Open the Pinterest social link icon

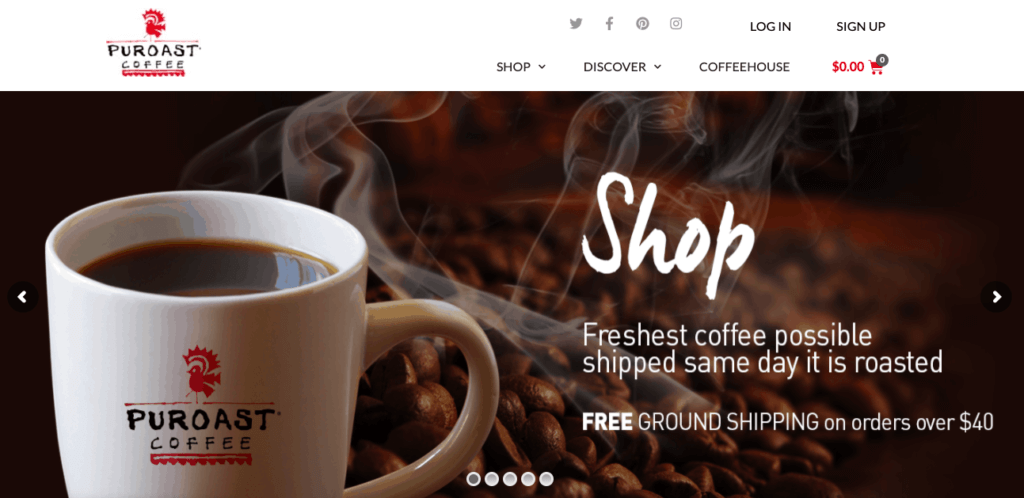(x=643, y=23)
